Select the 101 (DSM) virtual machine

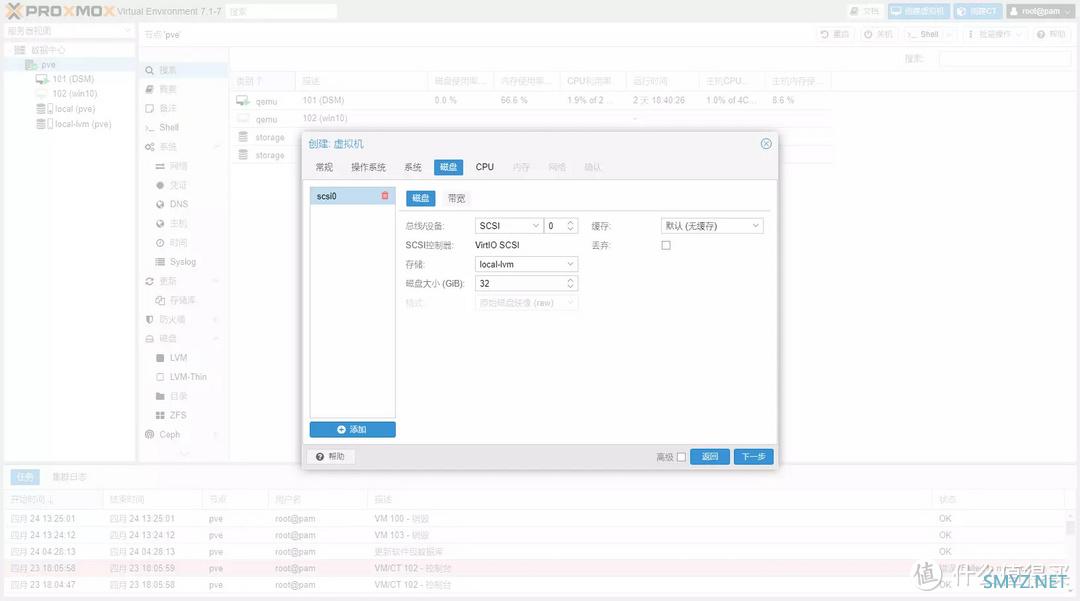[72, 79]
